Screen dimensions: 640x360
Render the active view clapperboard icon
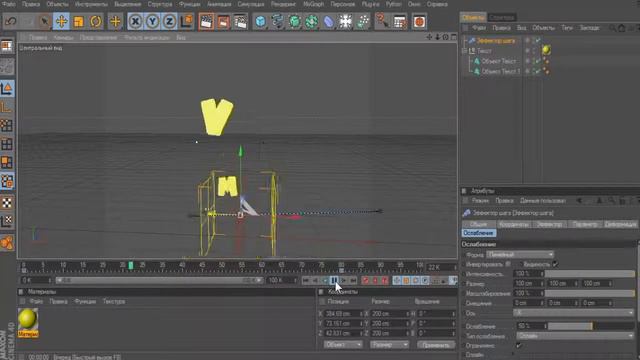(x=207, y=21)
